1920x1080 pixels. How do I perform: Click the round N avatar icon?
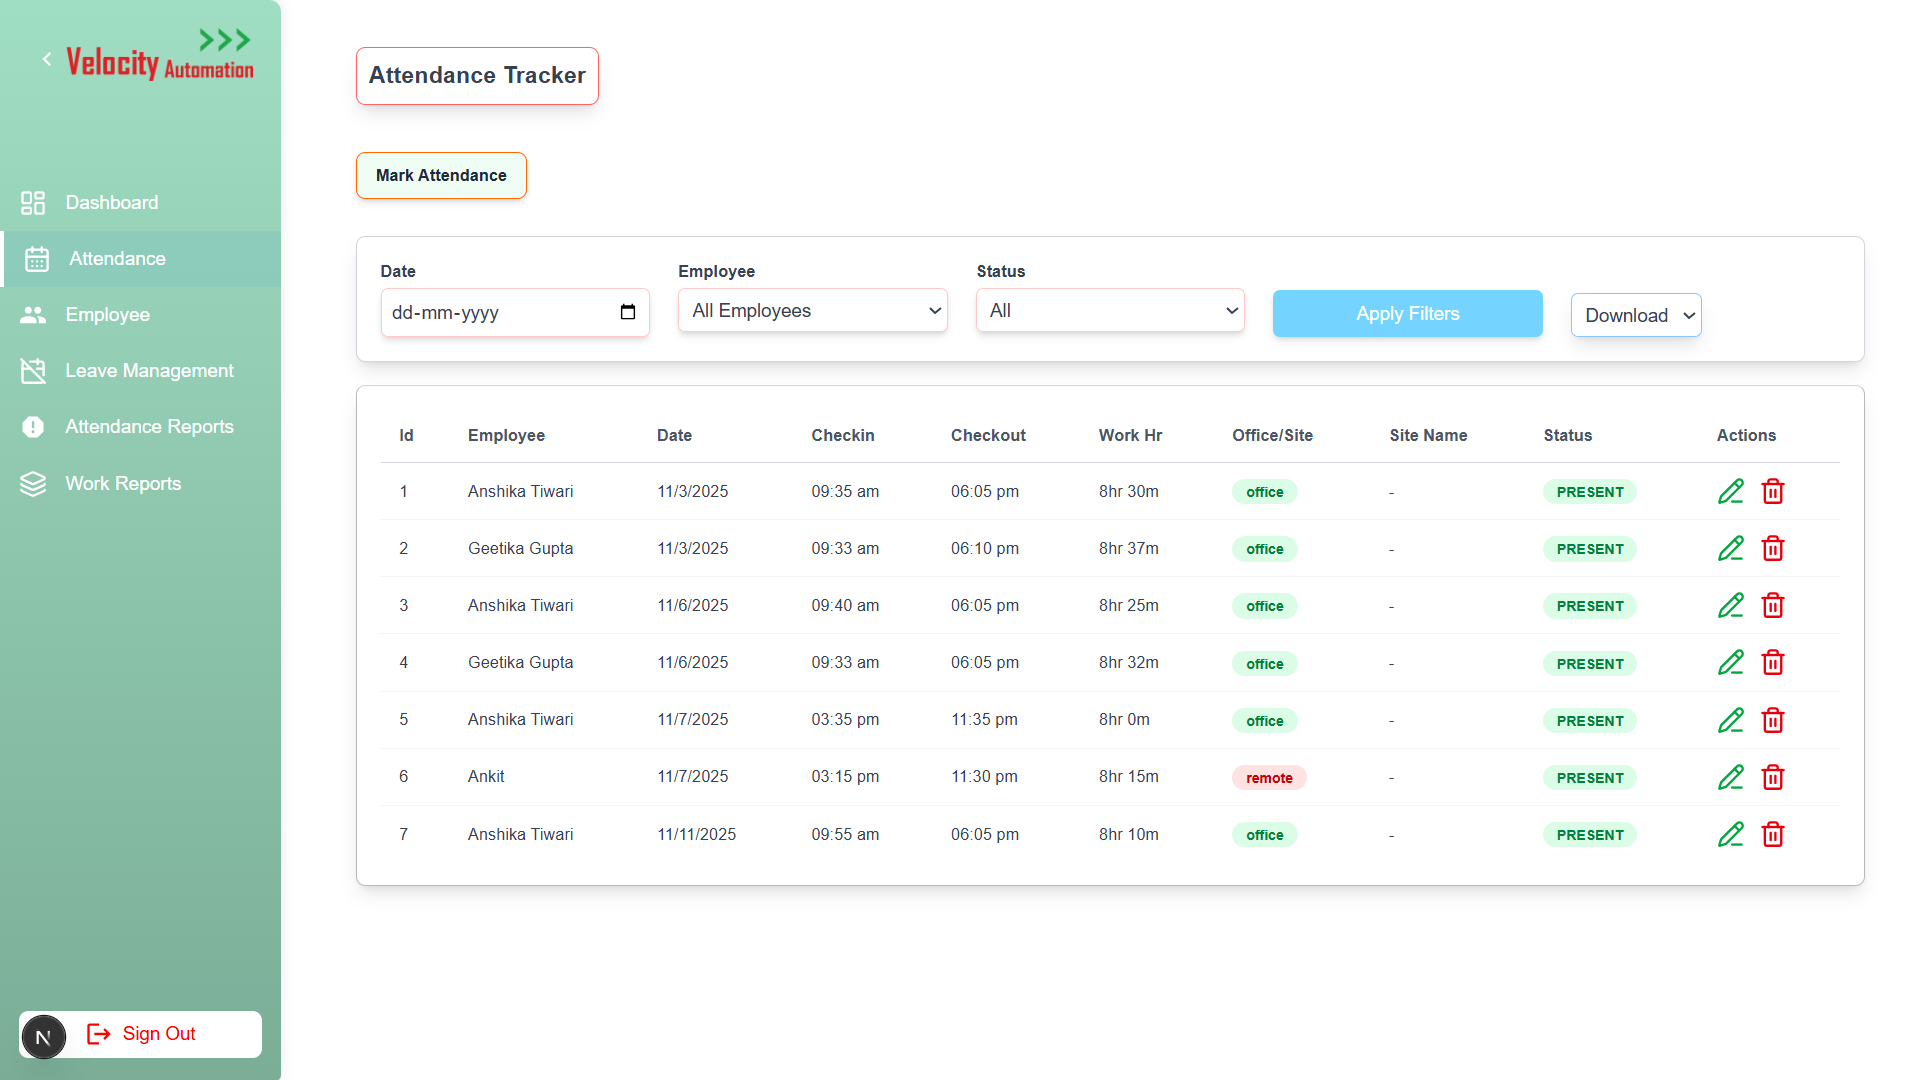click(x=43, y=1036)
